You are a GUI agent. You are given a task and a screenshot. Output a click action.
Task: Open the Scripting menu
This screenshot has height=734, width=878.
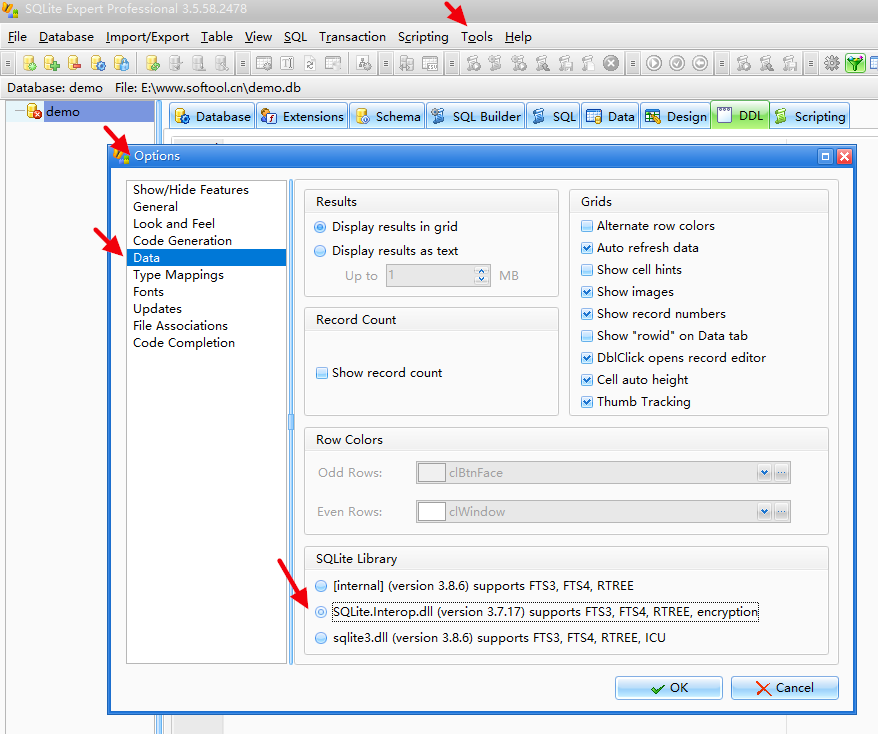pyautogui.click(x=423, y=37)
